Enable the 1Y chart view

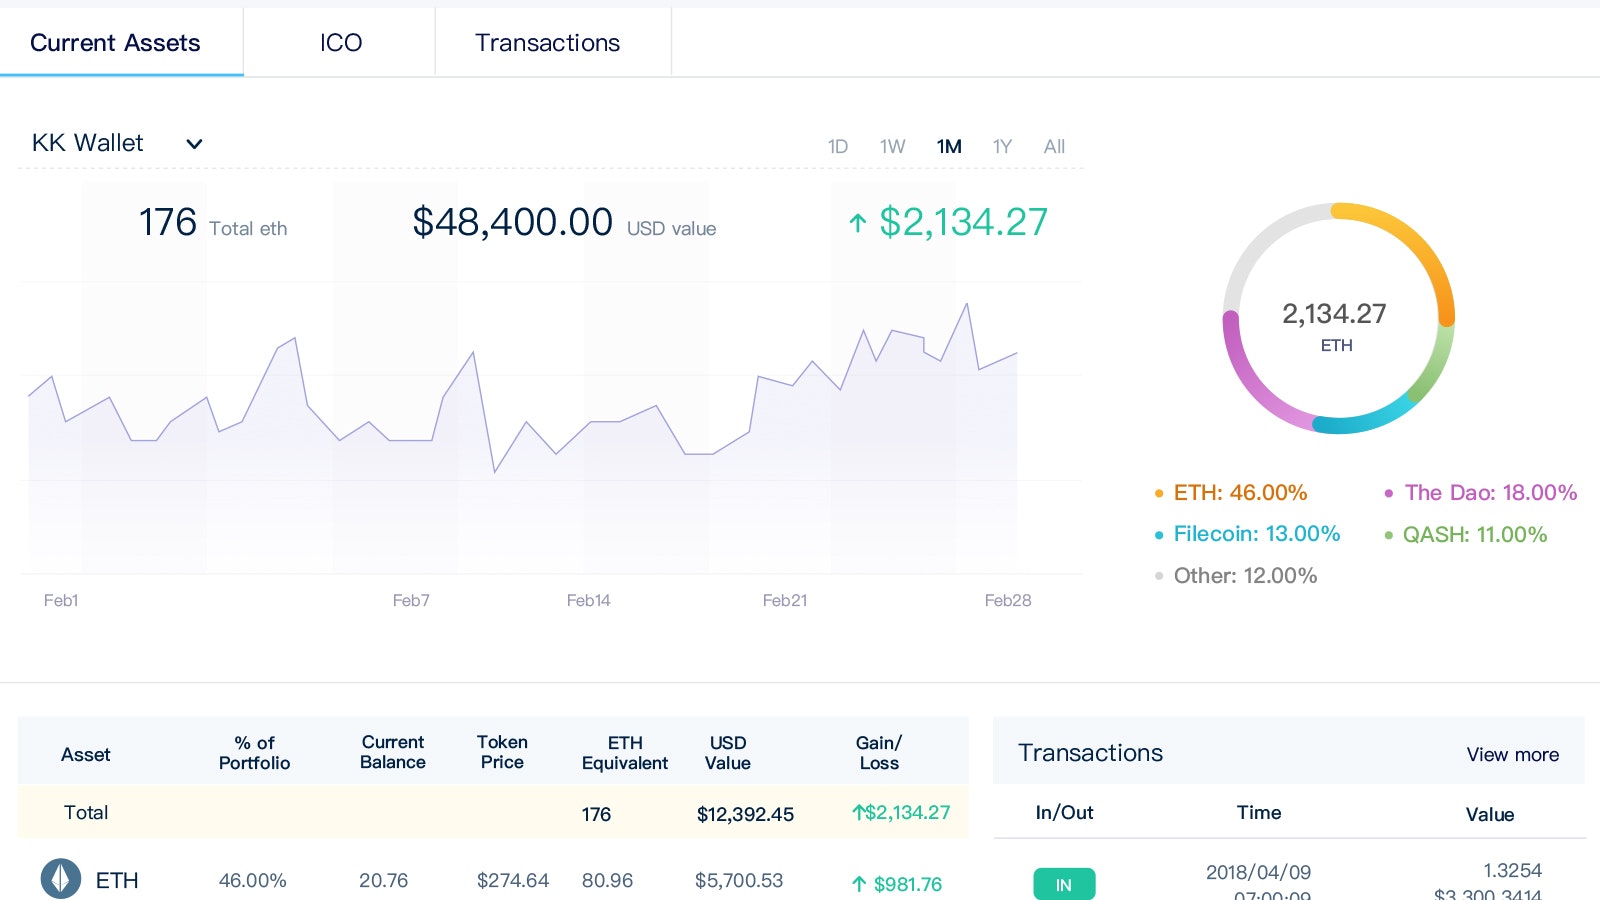click(1002, 146)
